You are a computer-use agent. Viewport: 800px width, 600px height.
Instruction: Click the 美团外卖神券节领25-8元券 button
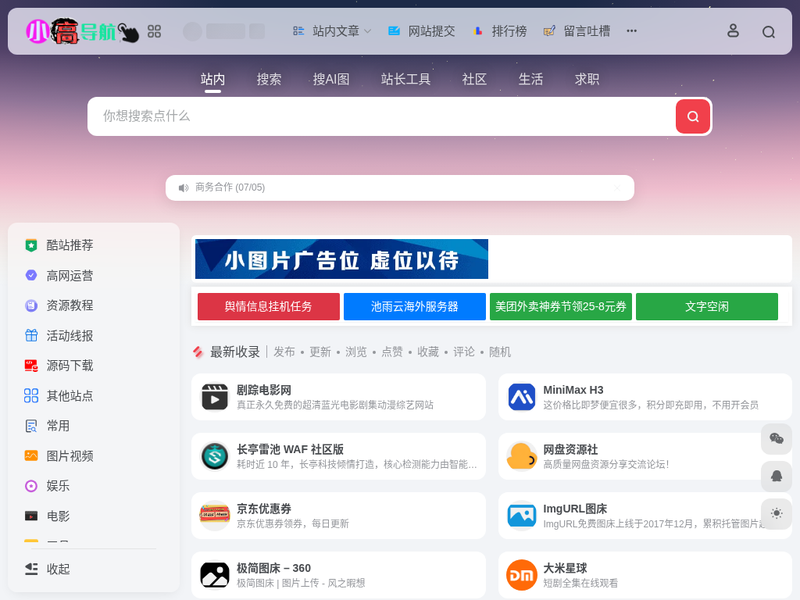click(561, 307)
